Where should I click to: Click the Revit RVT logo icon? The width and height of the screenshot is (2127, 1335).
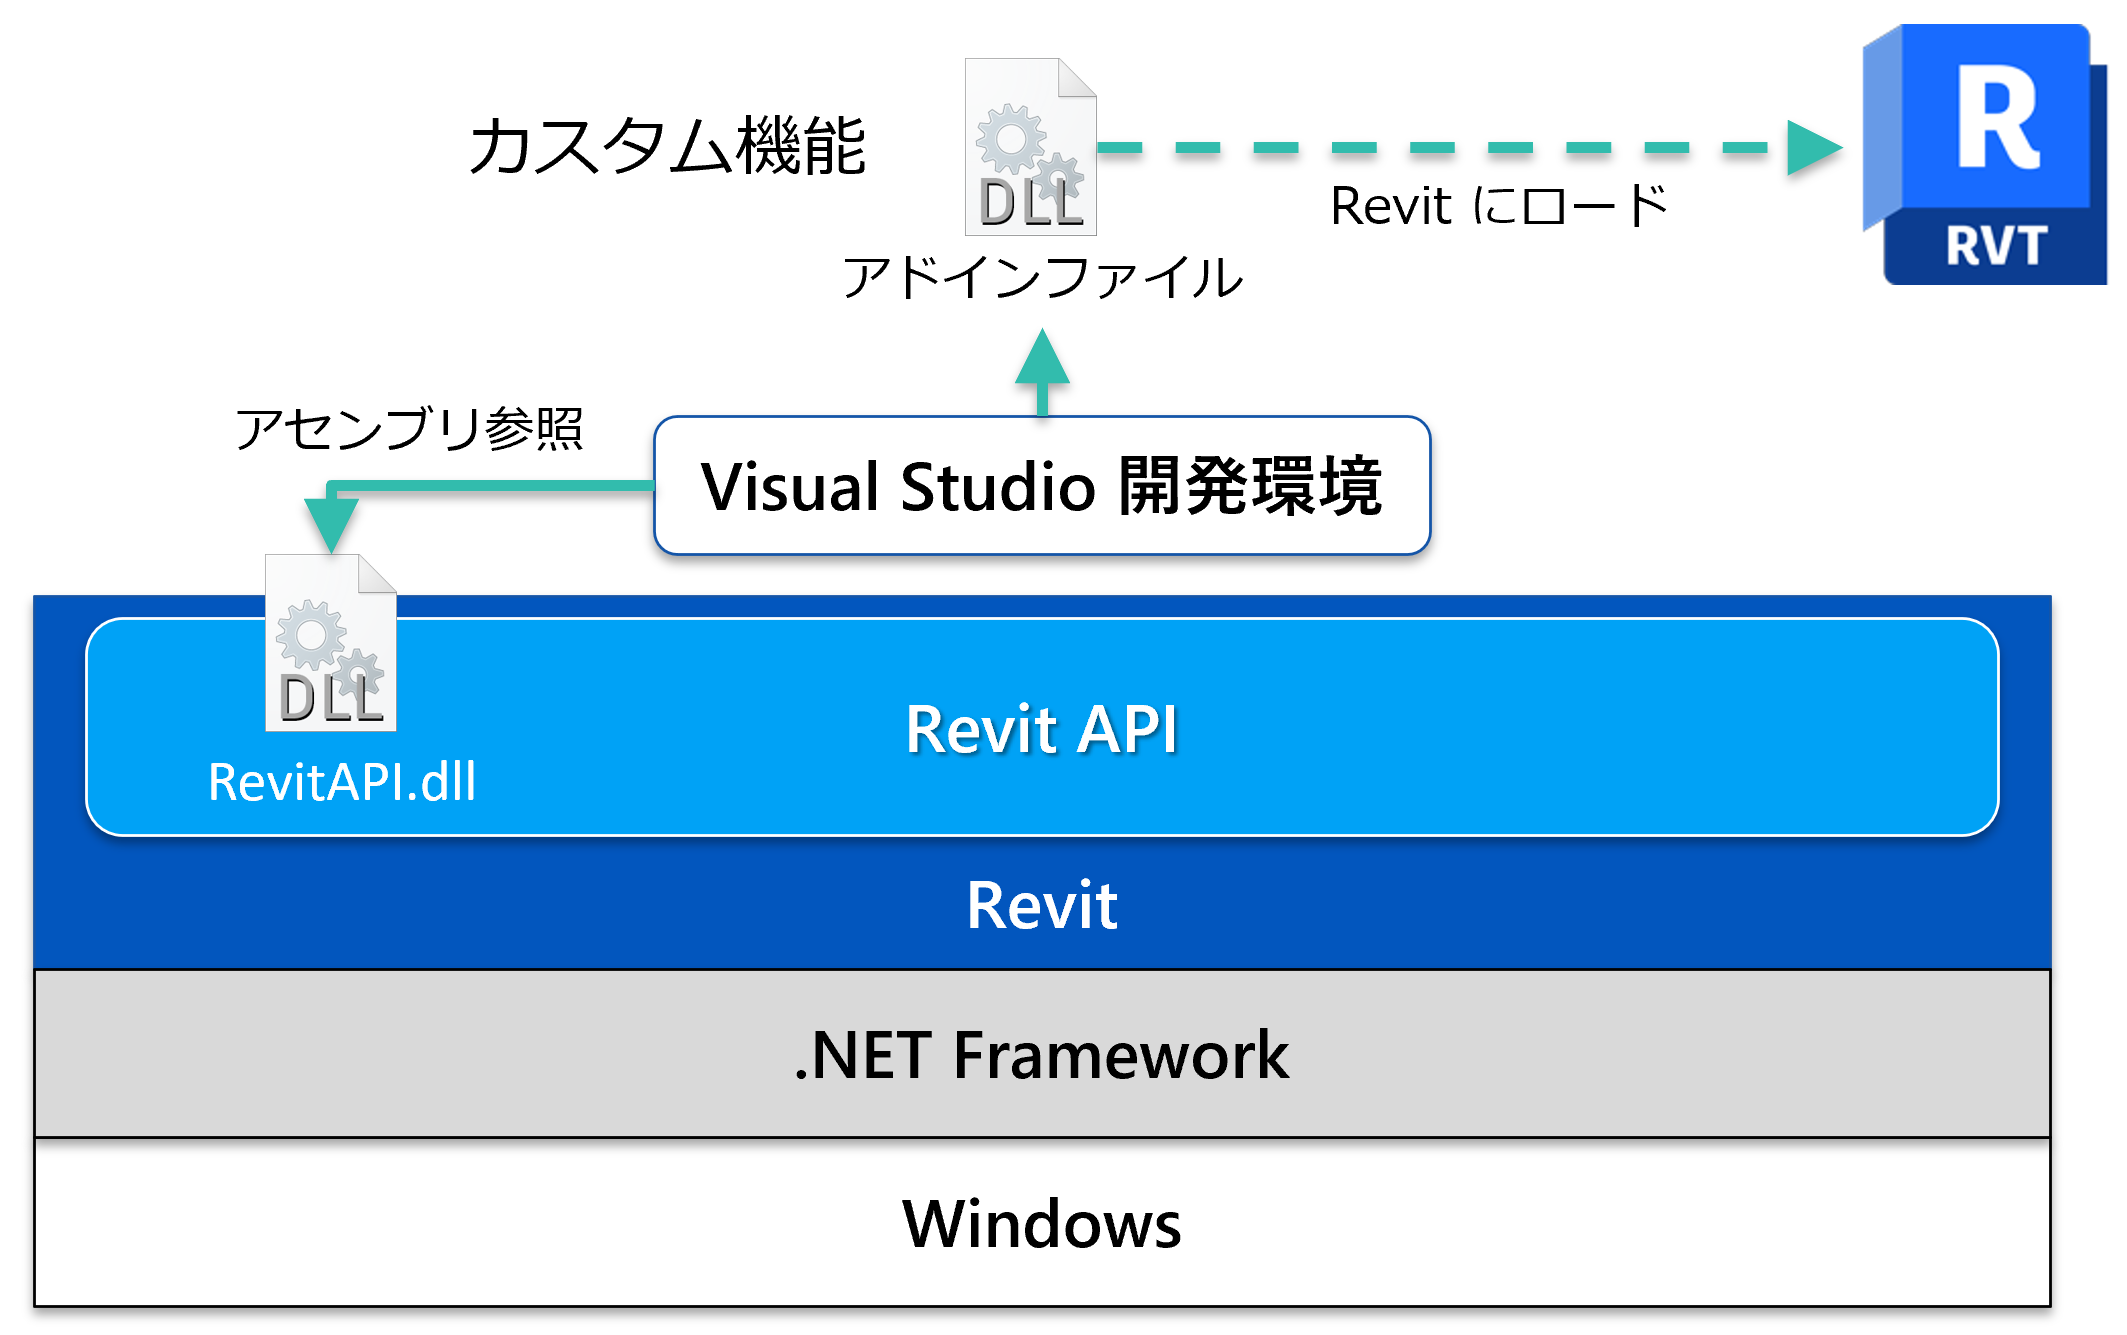pyautogui.click(x=1984, y=155)
